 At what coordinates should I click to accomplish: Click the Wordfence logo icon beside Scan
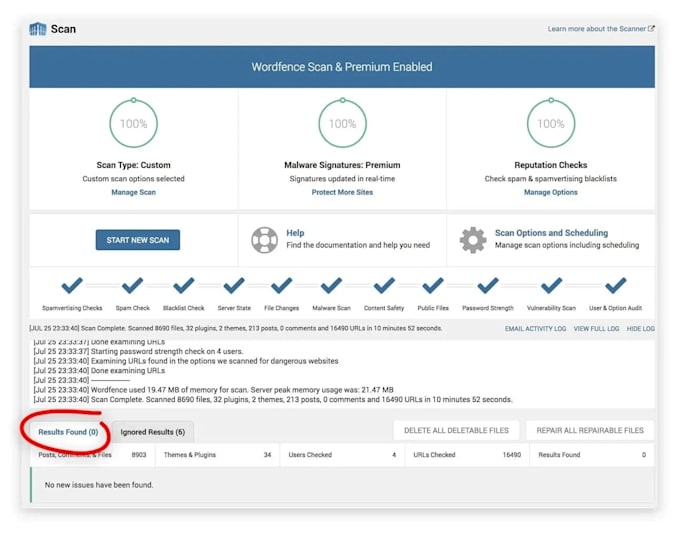click(38, 29)
